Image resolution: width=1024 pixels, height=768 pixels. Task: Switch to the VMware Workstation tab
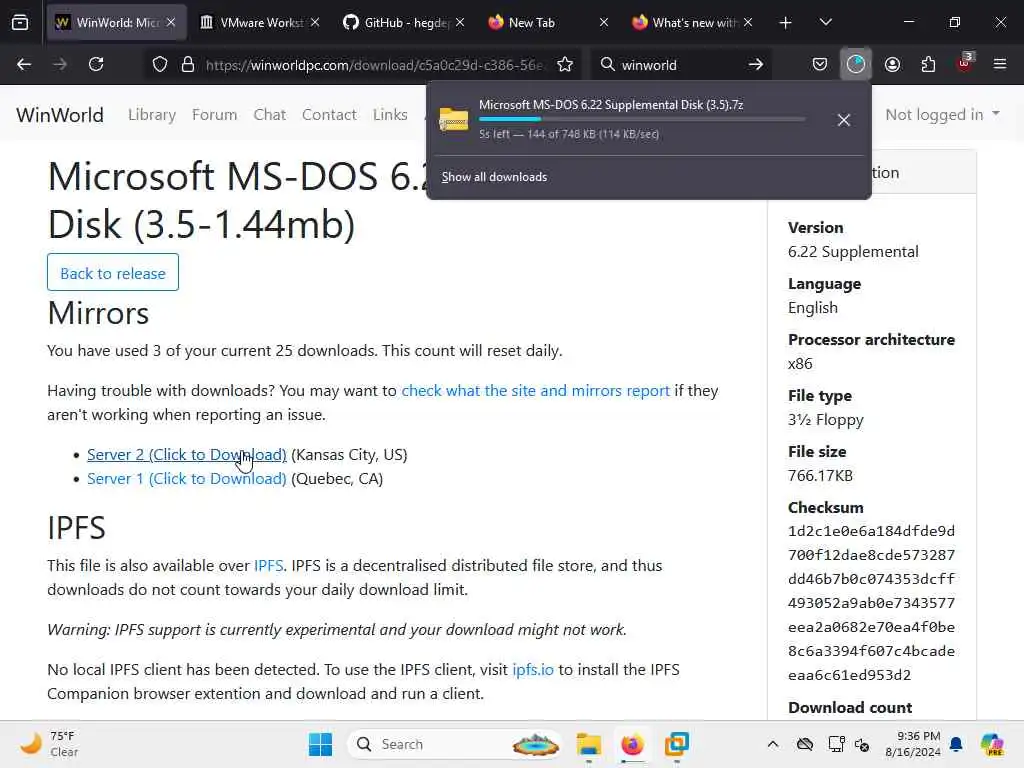tap(260, 23)
